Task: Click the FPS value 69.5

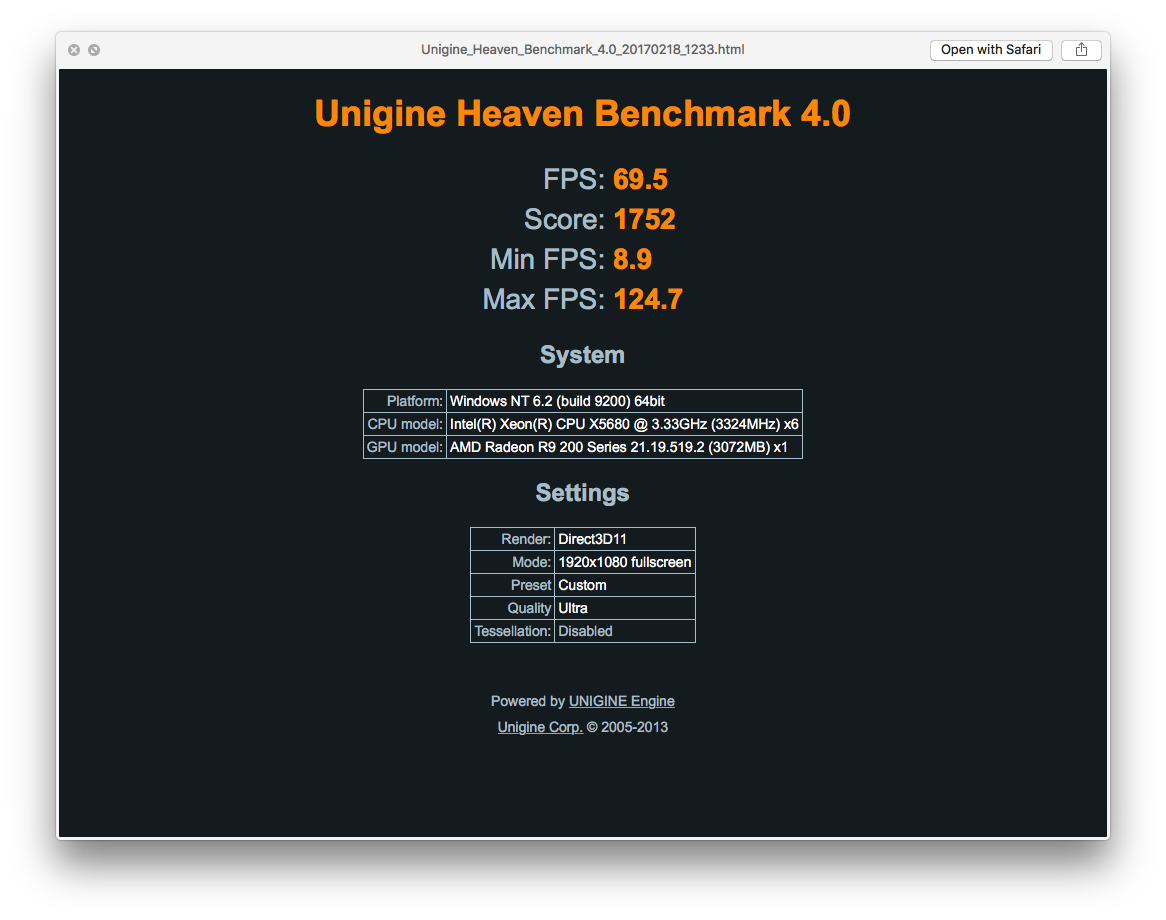Action: [x=640, y=179]
